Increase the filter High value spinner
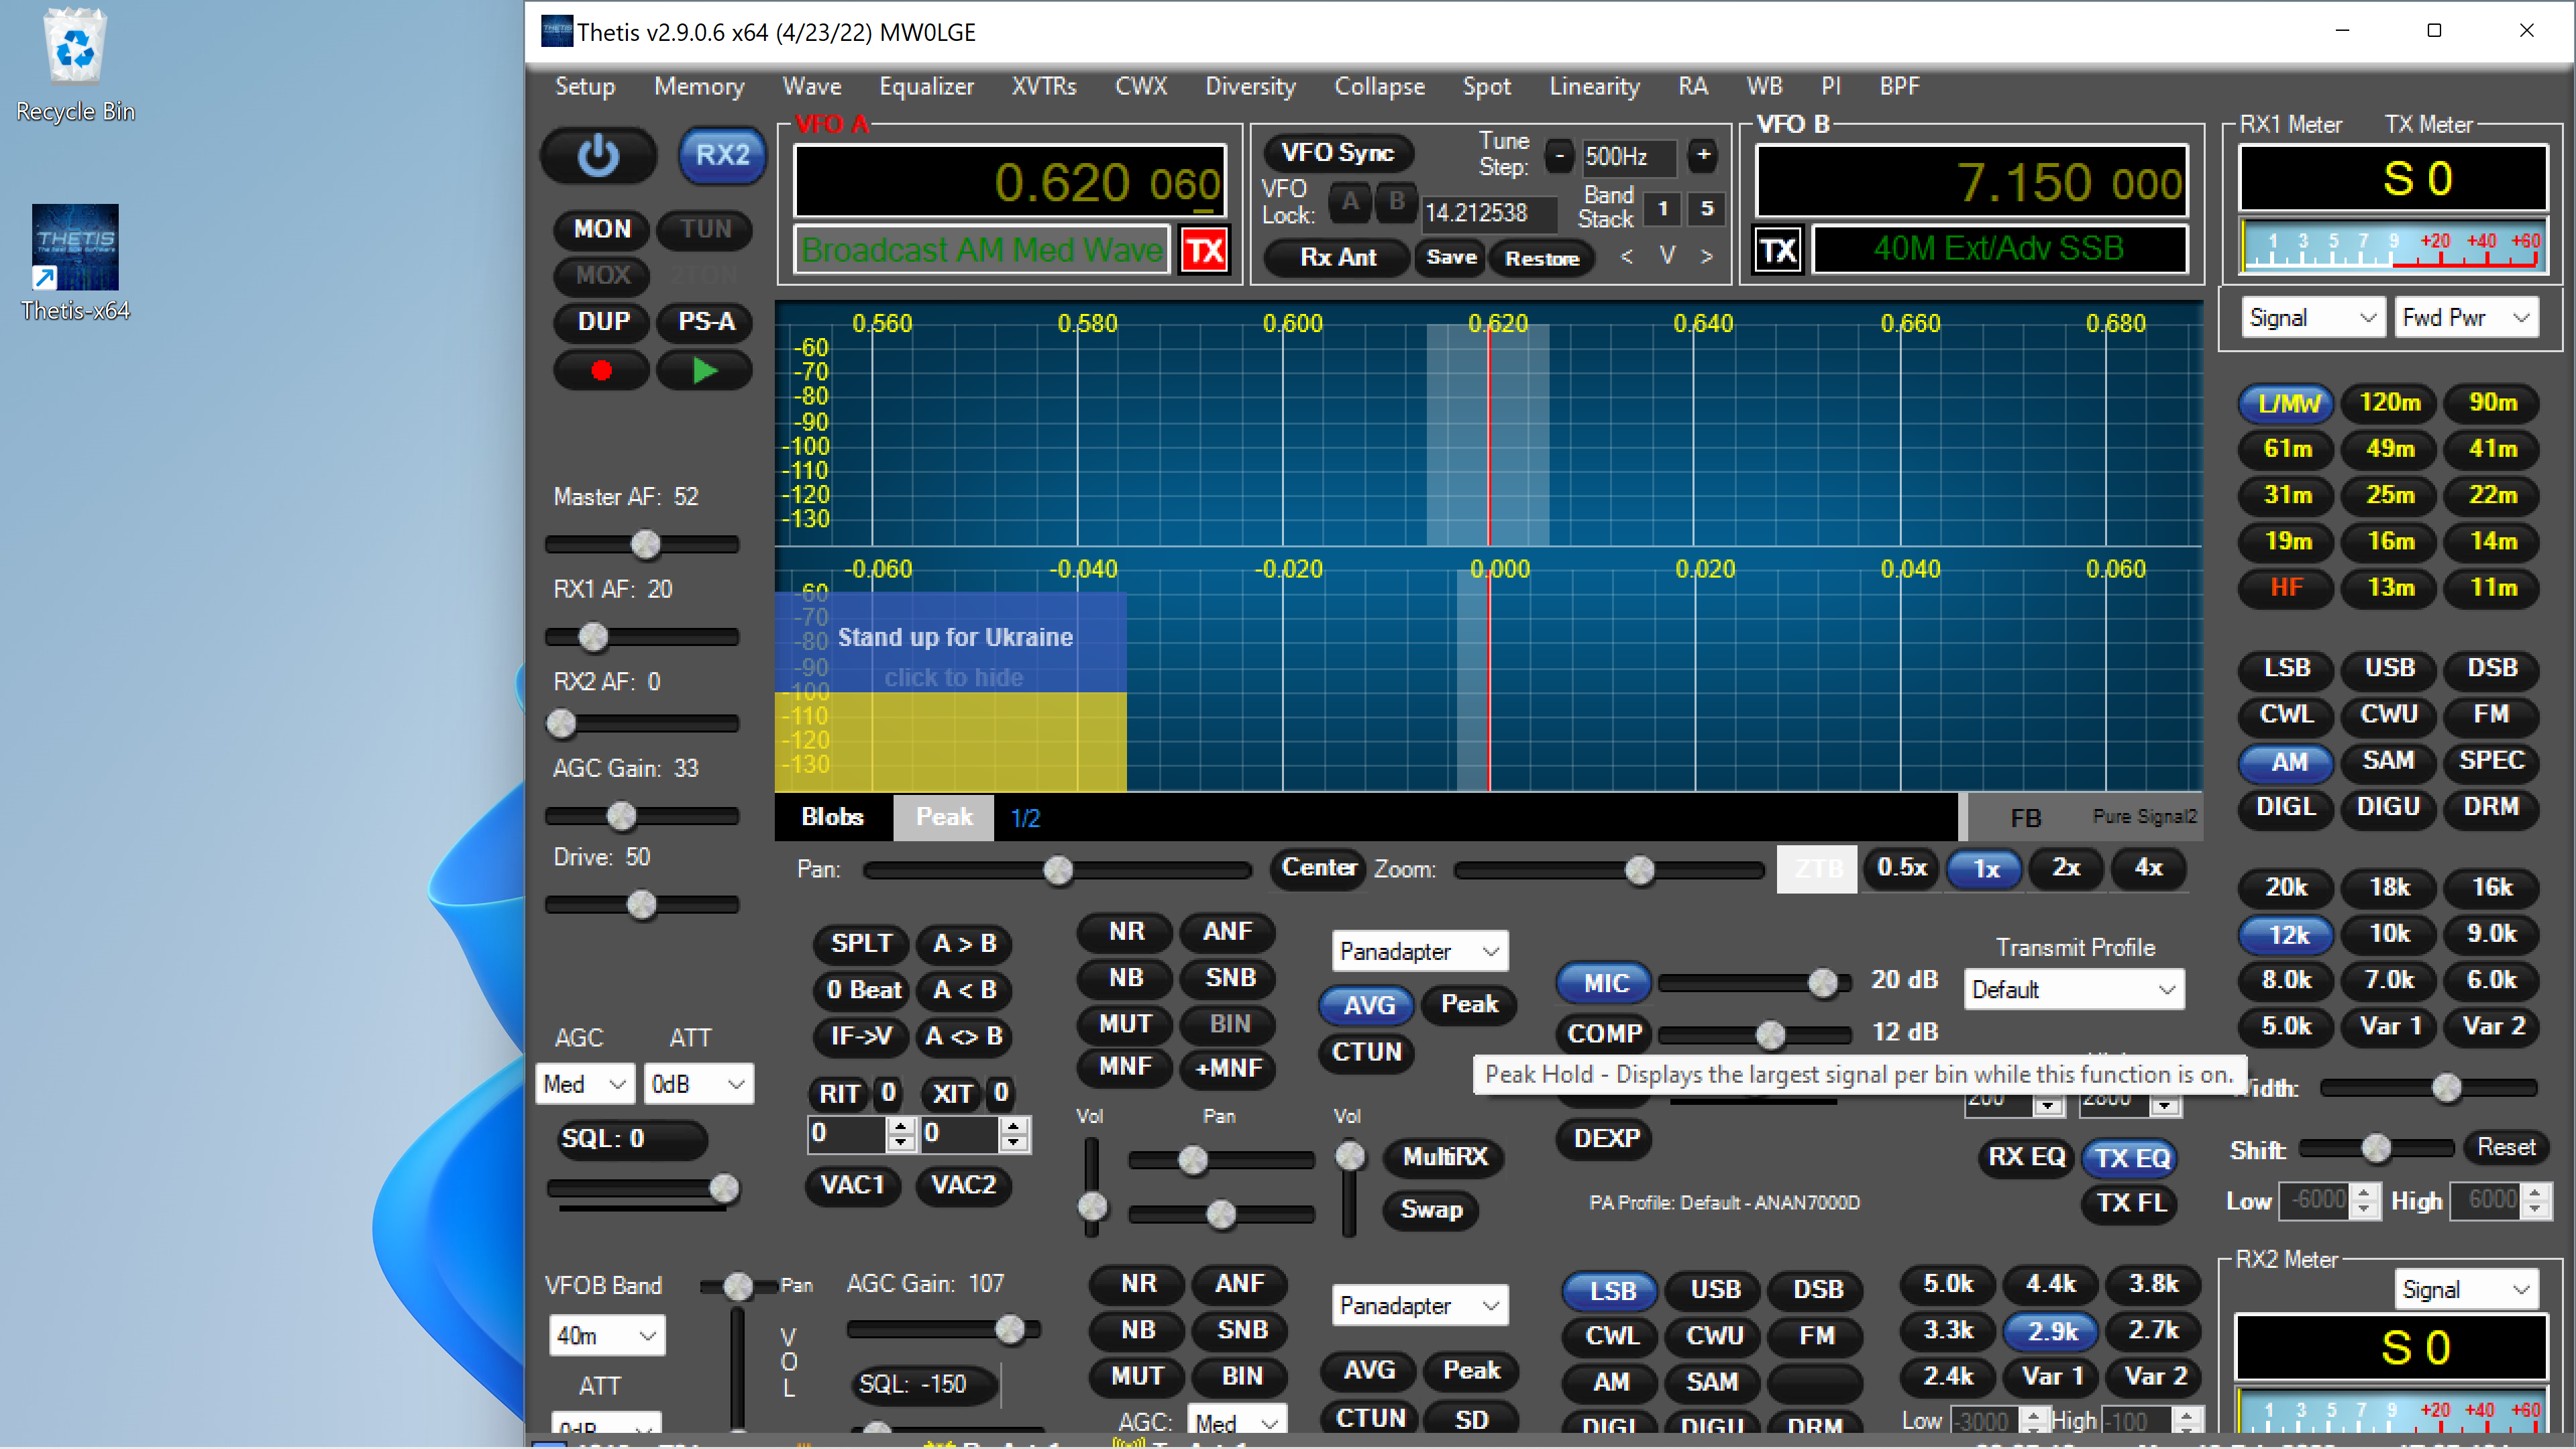Image resolution: width=2576 pixels, height=1449 pixels. point(2534,1192)
